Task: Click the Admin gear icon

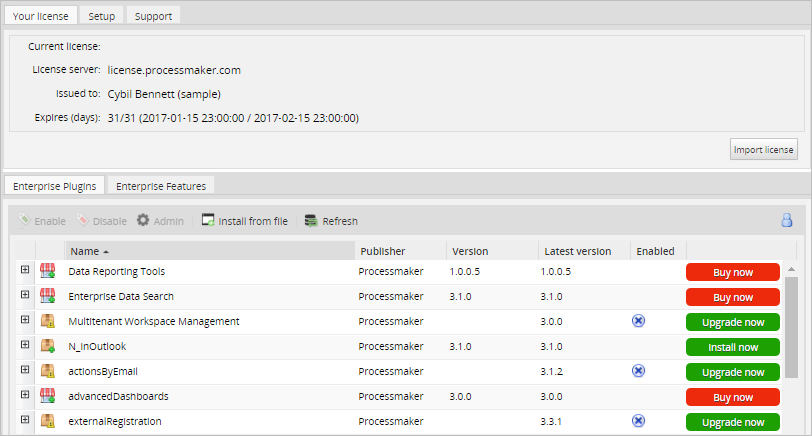Action: point(143,221)
